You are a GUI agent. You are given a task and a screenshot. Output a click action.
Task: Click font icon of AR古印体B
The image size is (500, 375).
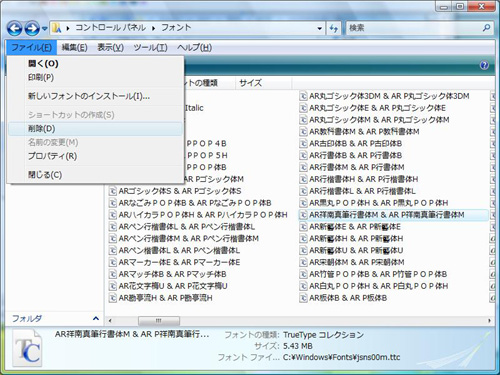(303, 144)
